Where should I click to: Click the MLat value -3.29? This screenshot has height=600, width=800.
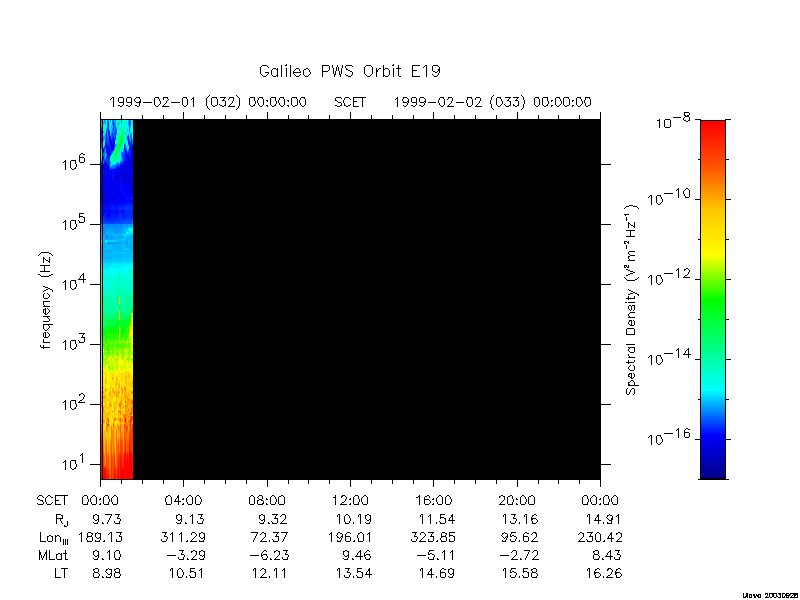pos(186,555)
